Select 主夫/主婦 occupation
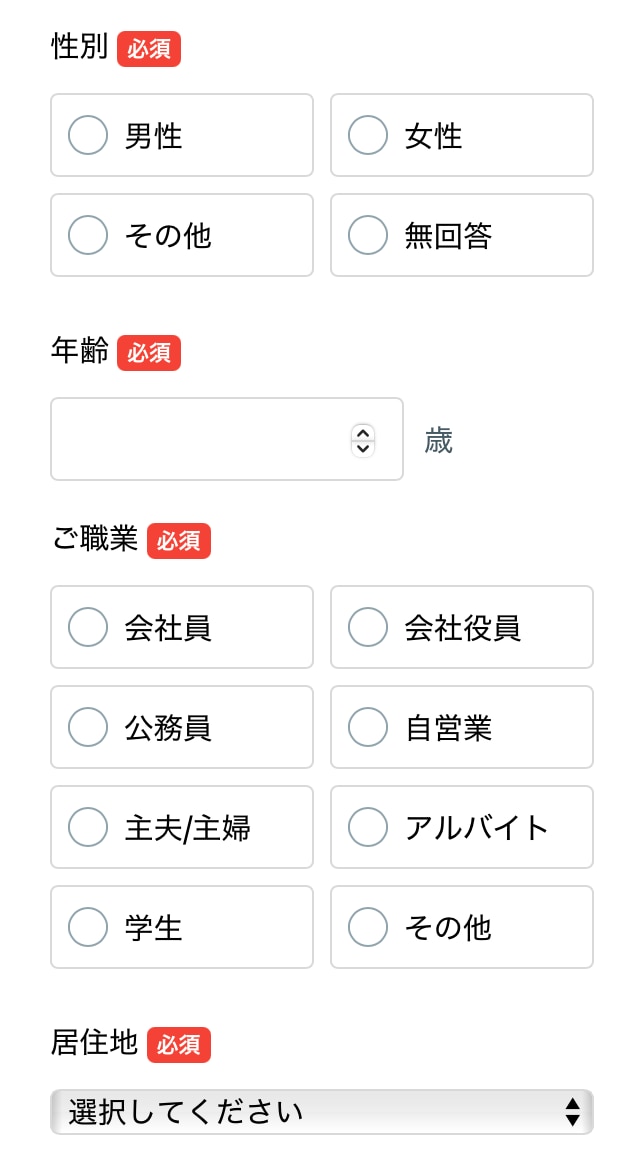 pyautogui.click(x=88, y=827)
